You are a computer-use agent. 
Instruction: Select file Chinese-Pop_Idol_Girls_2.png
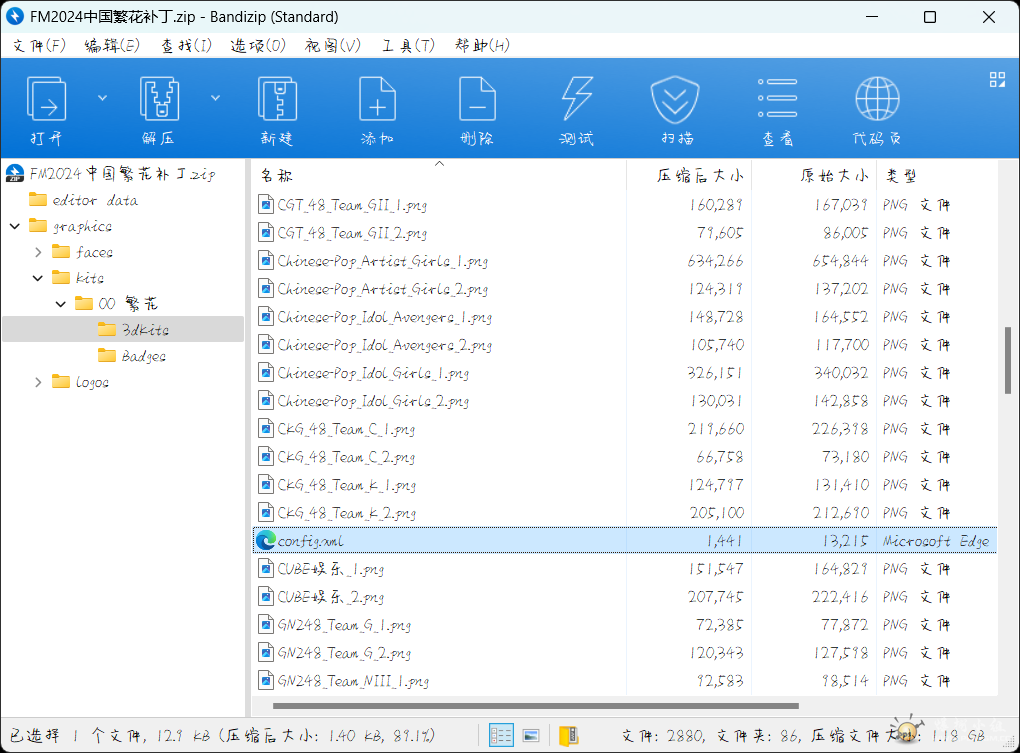pos(373,401)
